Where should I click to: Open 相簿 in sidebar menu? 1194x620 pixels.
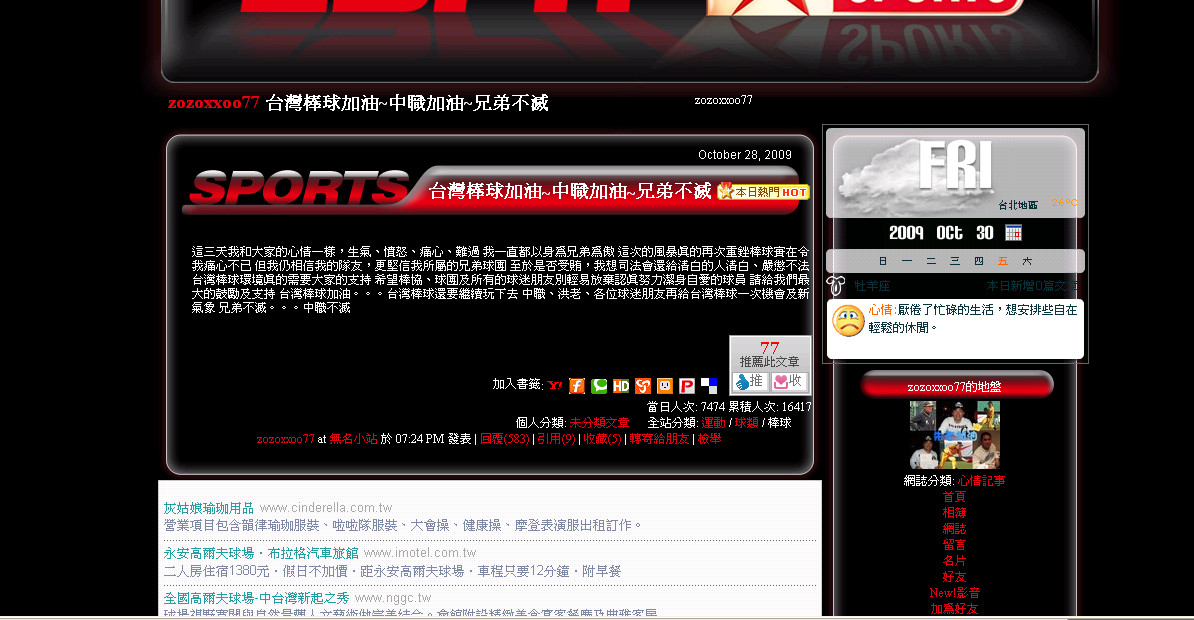(954, 513)
